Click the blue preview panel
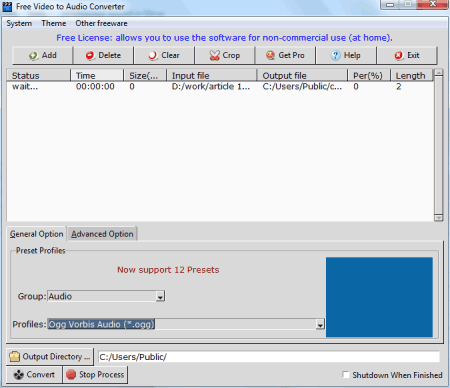 tap(379, 297)
